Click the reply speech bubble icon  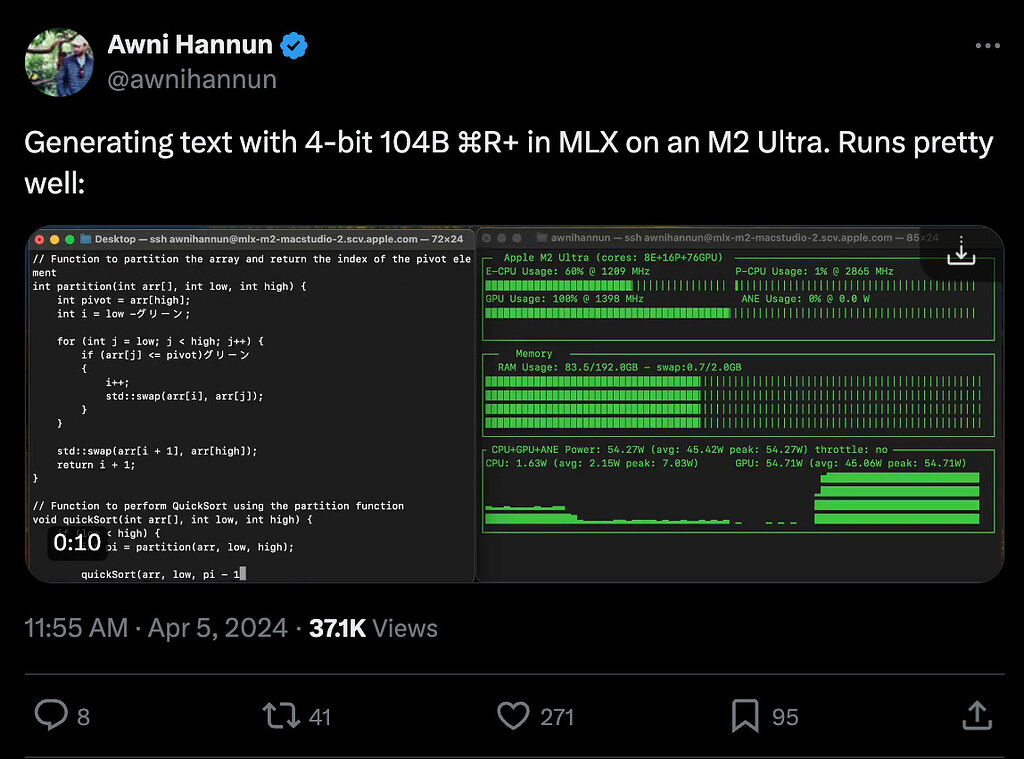click(51, 716)
